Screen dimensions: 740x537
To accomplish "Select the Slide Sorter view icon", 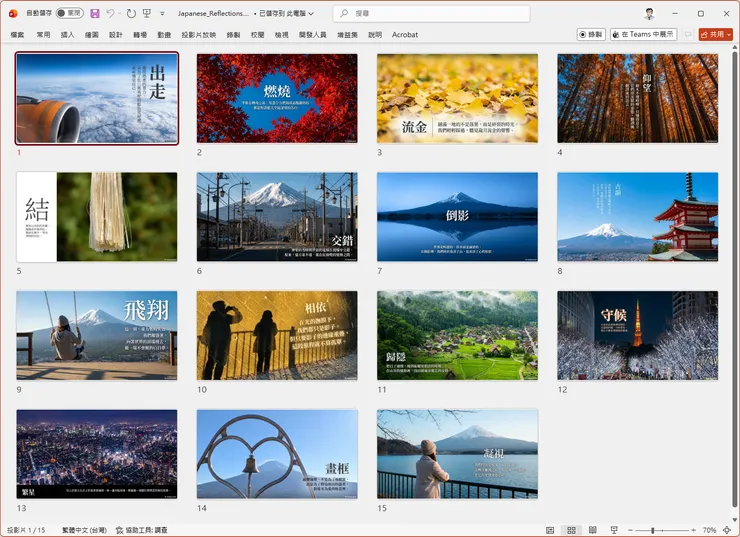I will click(571, 529).
